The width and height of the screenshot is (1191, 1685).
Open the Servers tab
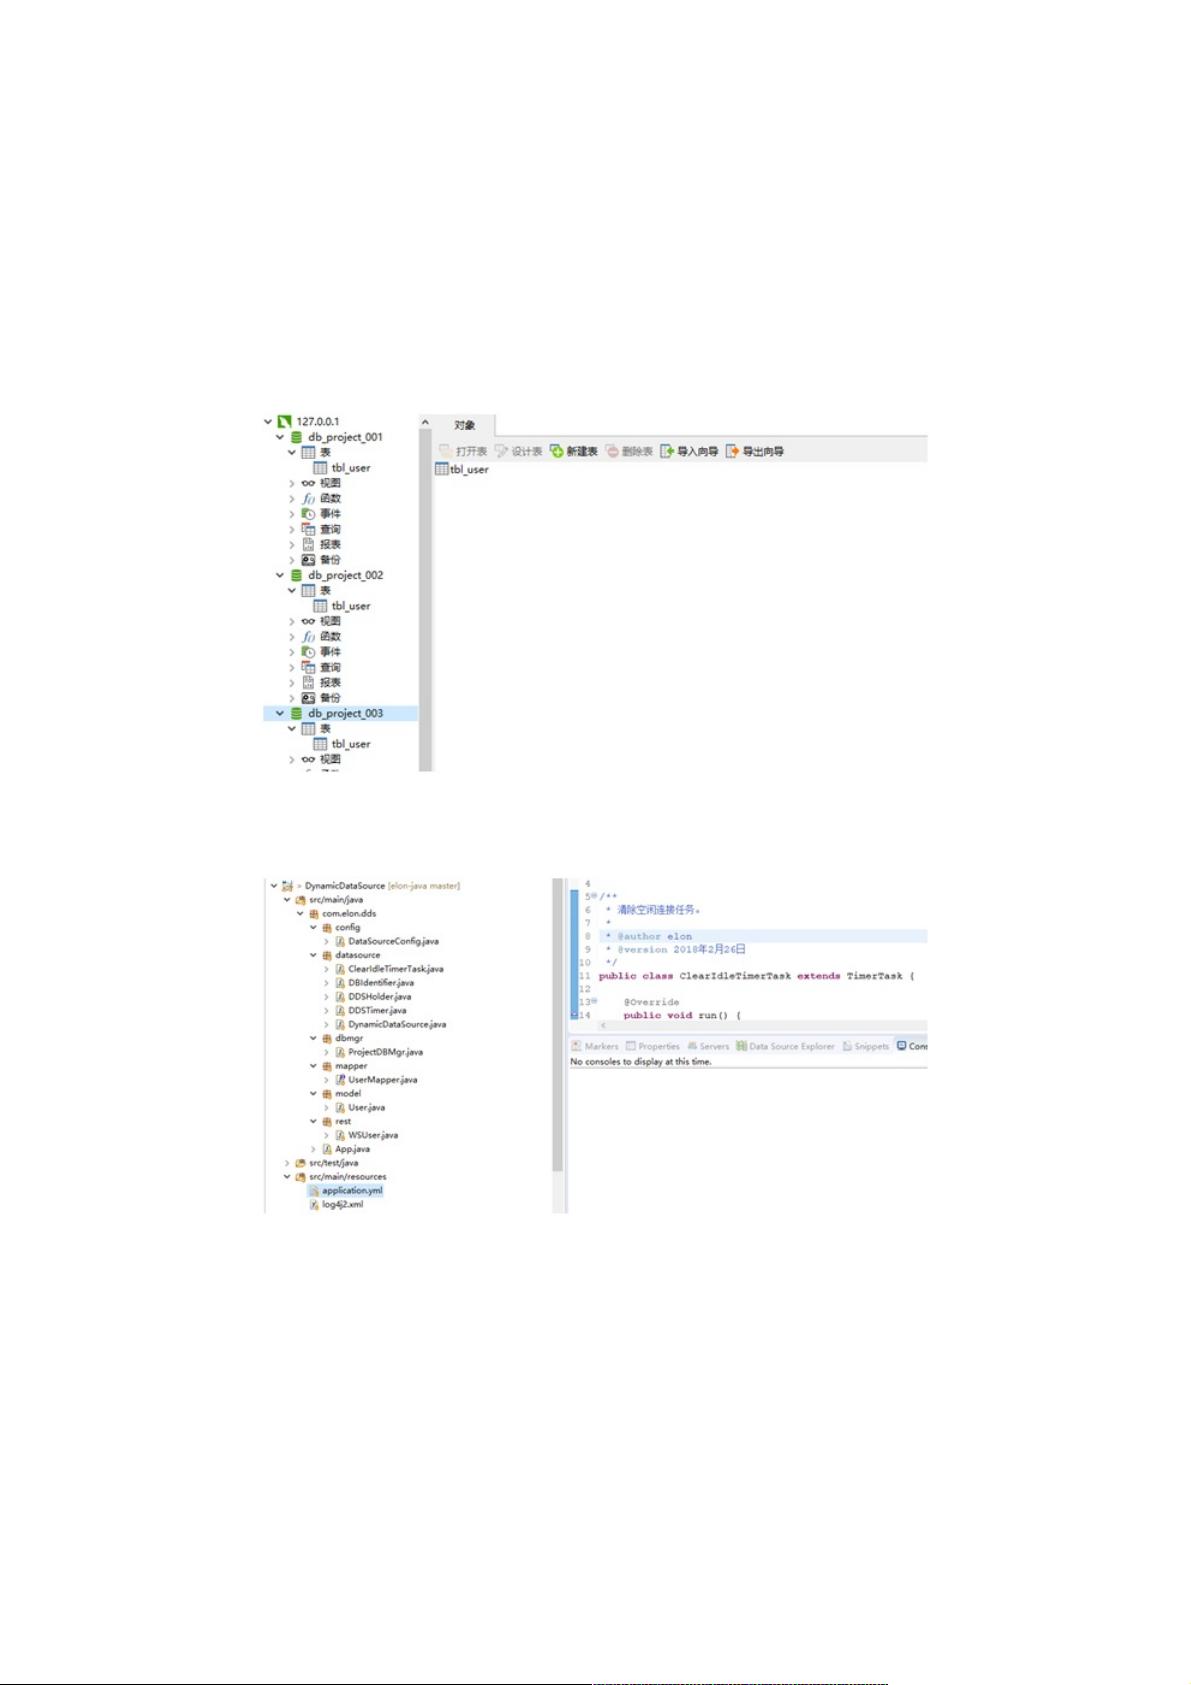708,1046
